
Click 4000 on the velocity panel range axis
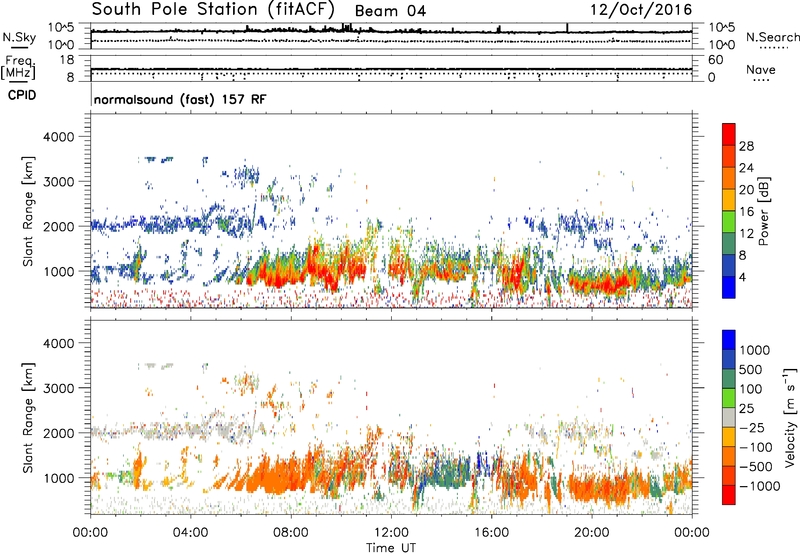[x=58, y=343]
